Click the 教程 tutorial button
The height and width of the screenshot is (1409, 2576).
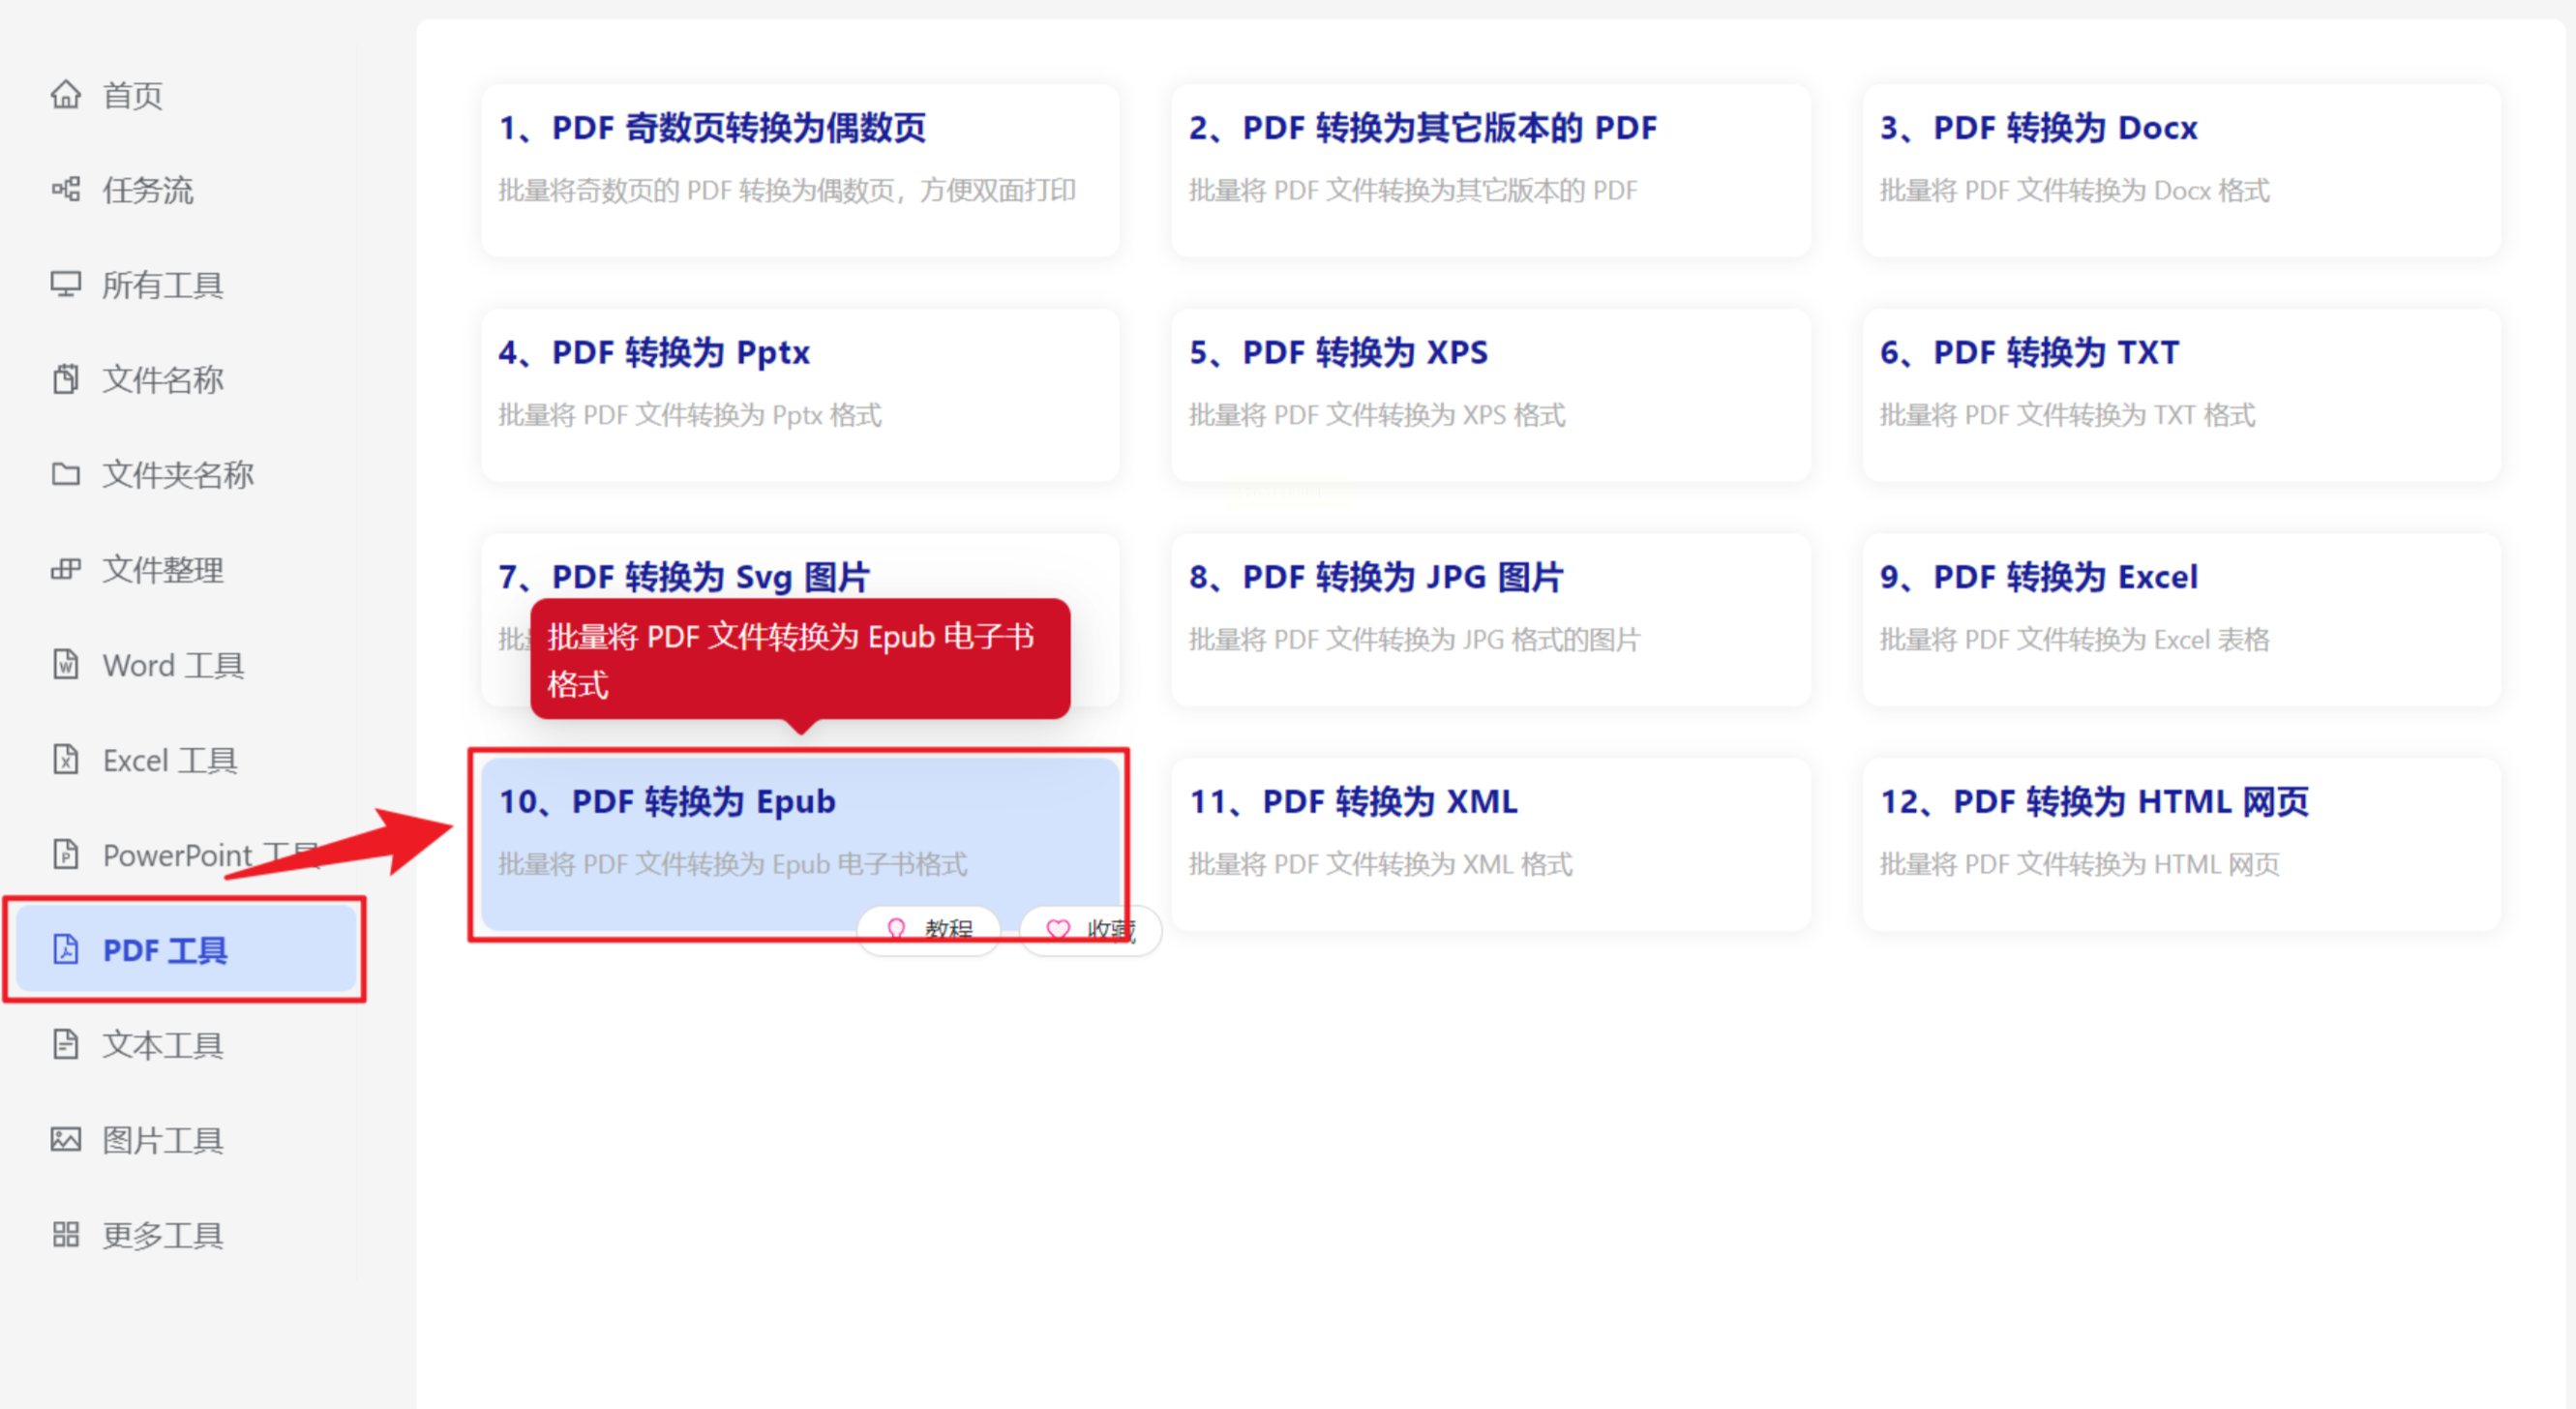coord(930,929)
